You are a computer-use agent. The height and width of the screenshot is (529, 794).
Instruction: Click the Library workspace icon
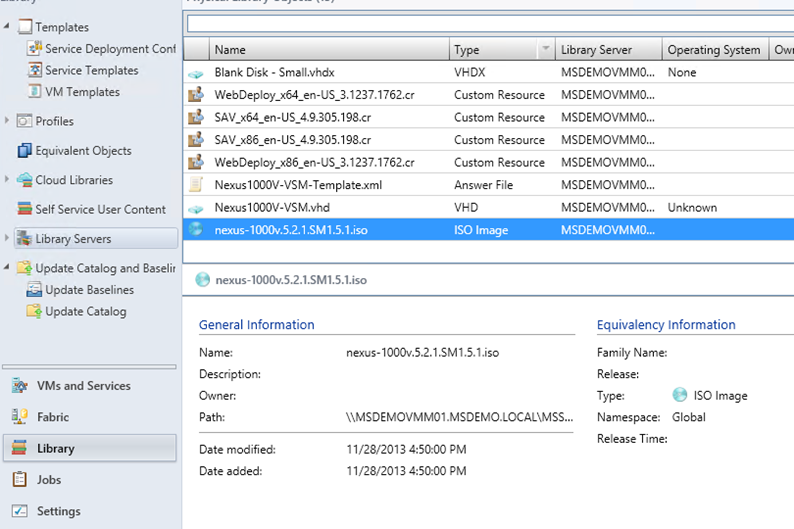[20, 448]
